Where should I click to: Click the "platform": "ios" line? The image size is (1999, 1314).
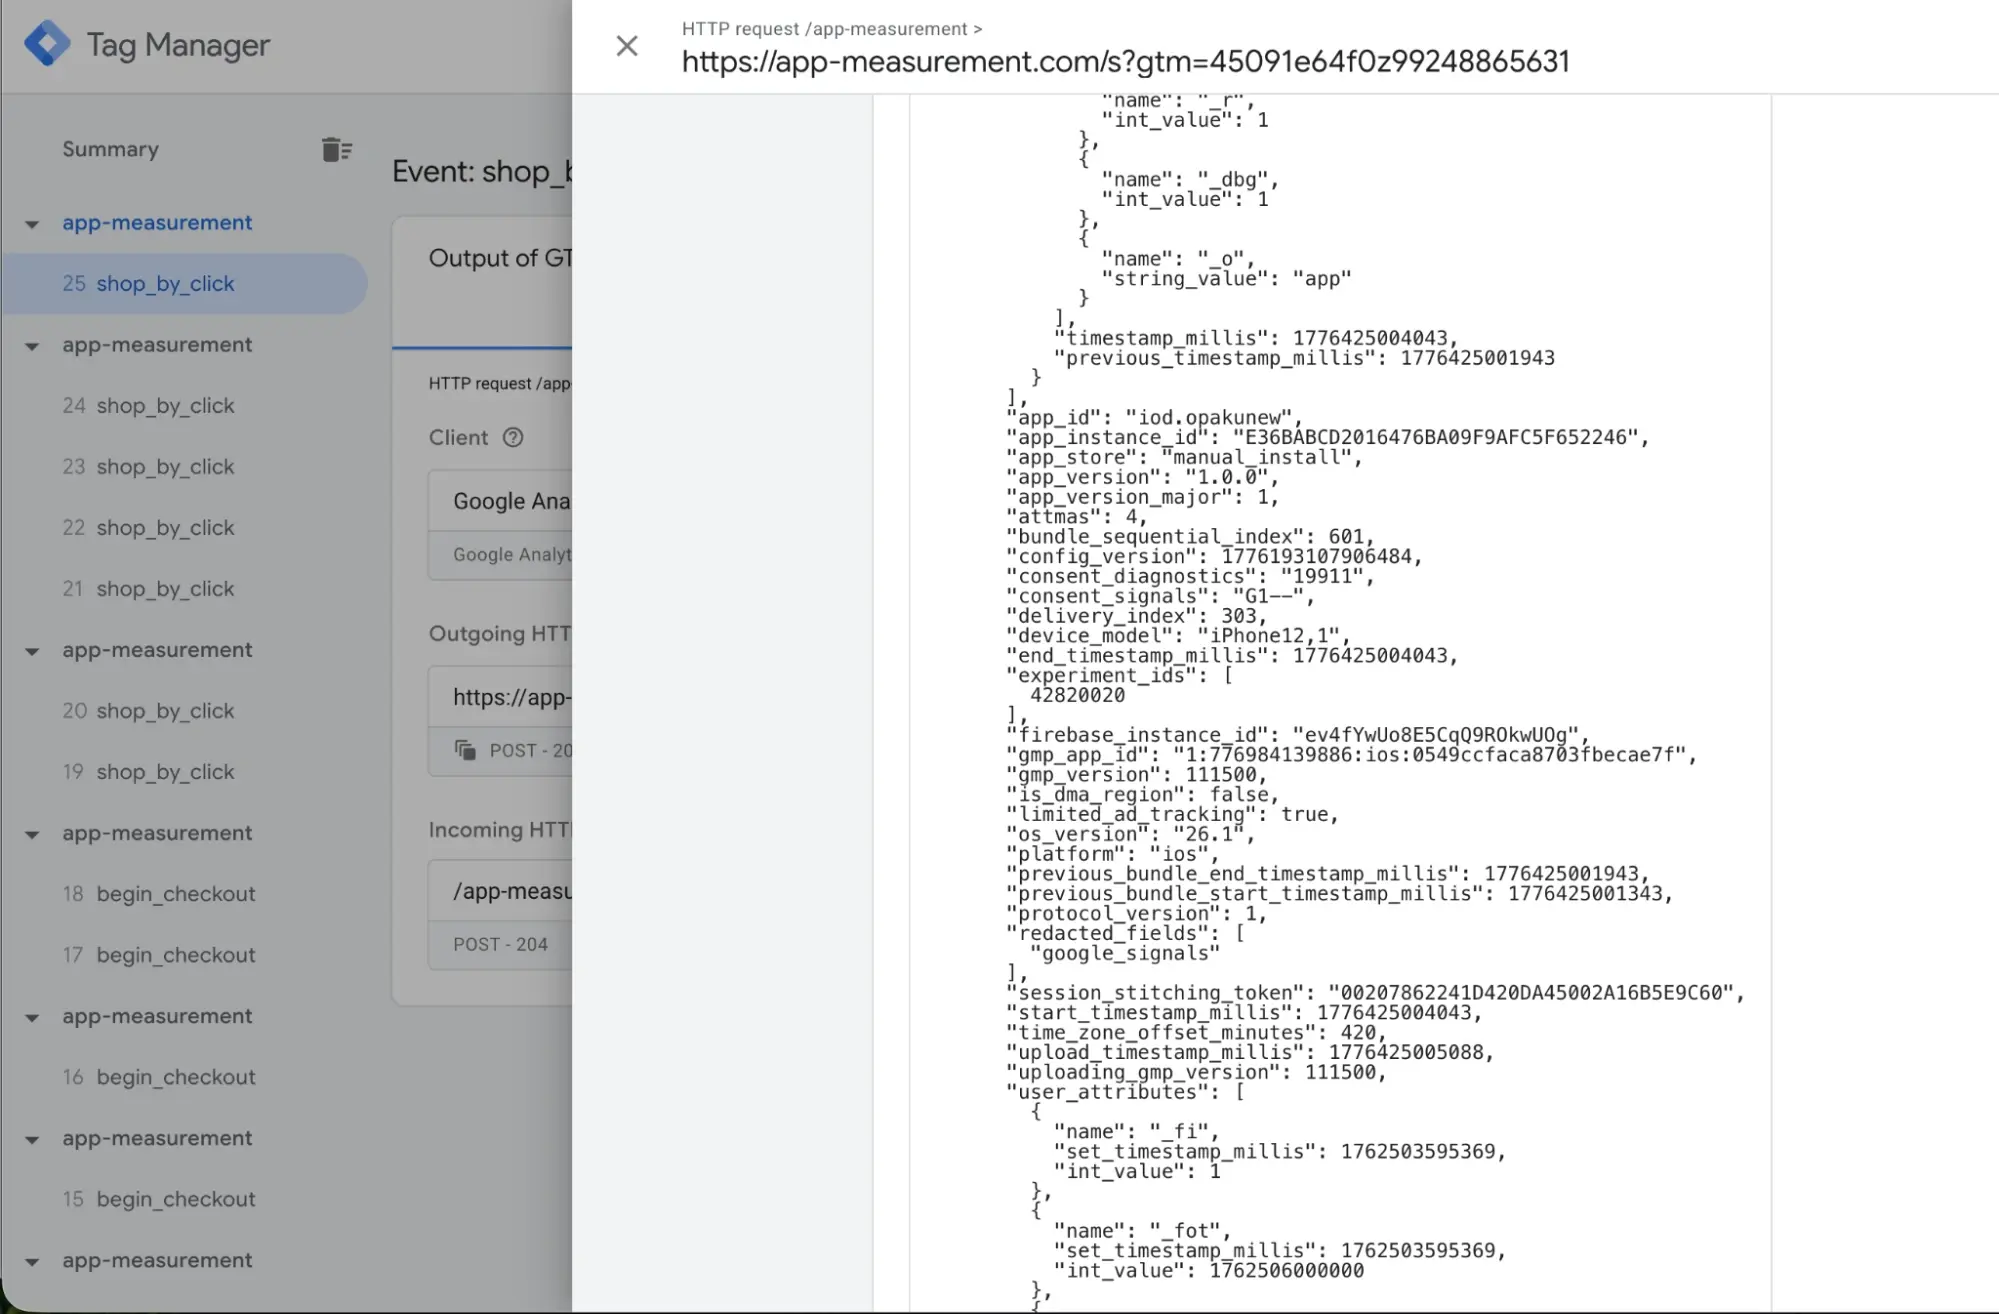point(1112,853)
